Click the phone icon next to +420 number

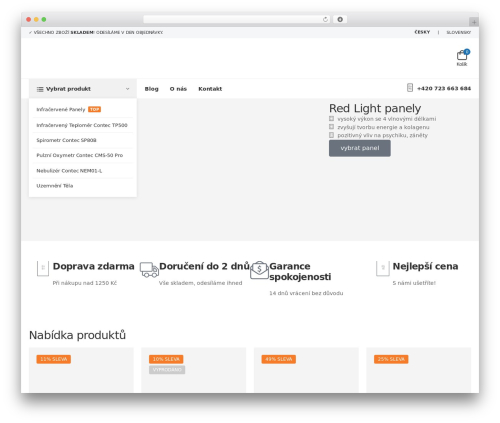coord(410,88)
